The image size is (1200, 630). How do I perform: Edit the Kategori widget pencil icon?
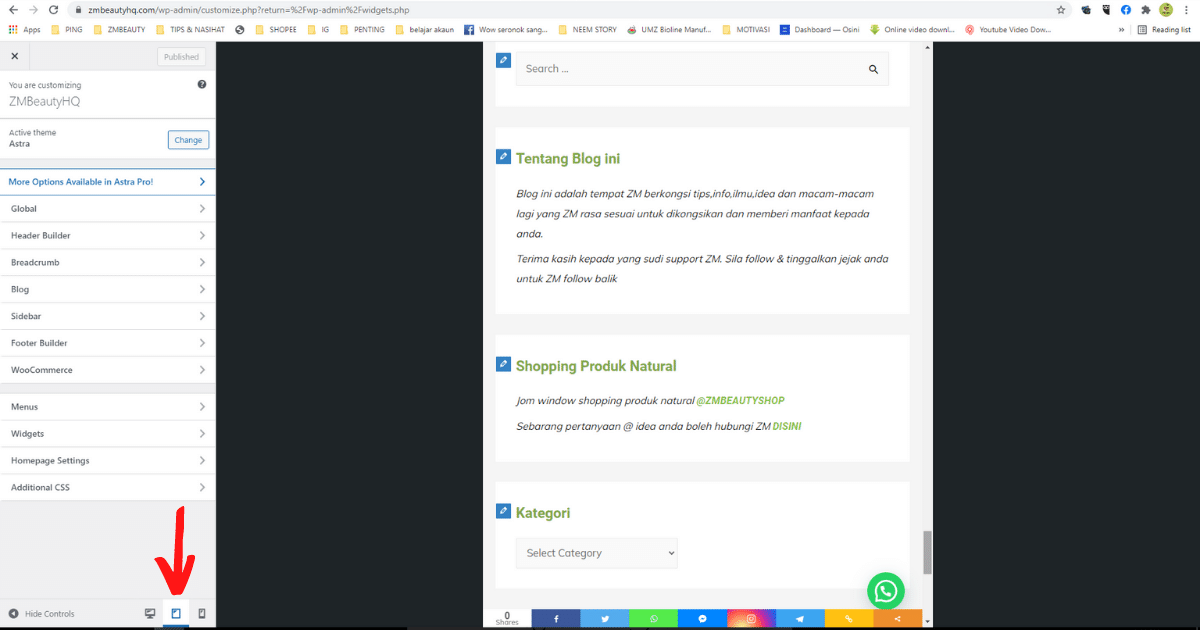(x=503, y=511)
